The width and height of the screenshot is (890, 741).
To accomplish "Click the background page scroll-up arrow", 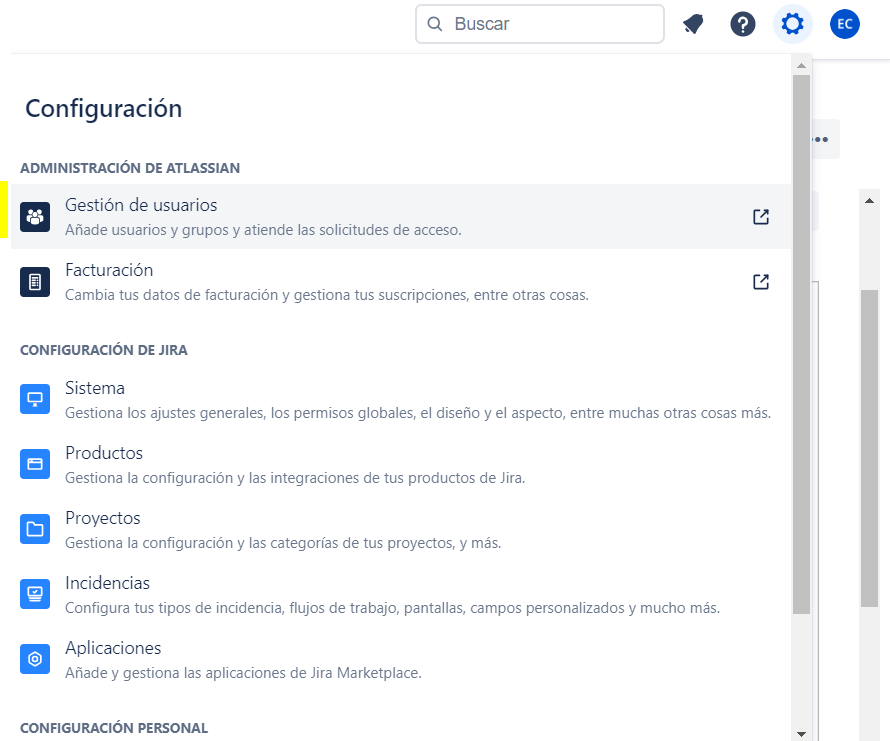I will click(870, 200).
